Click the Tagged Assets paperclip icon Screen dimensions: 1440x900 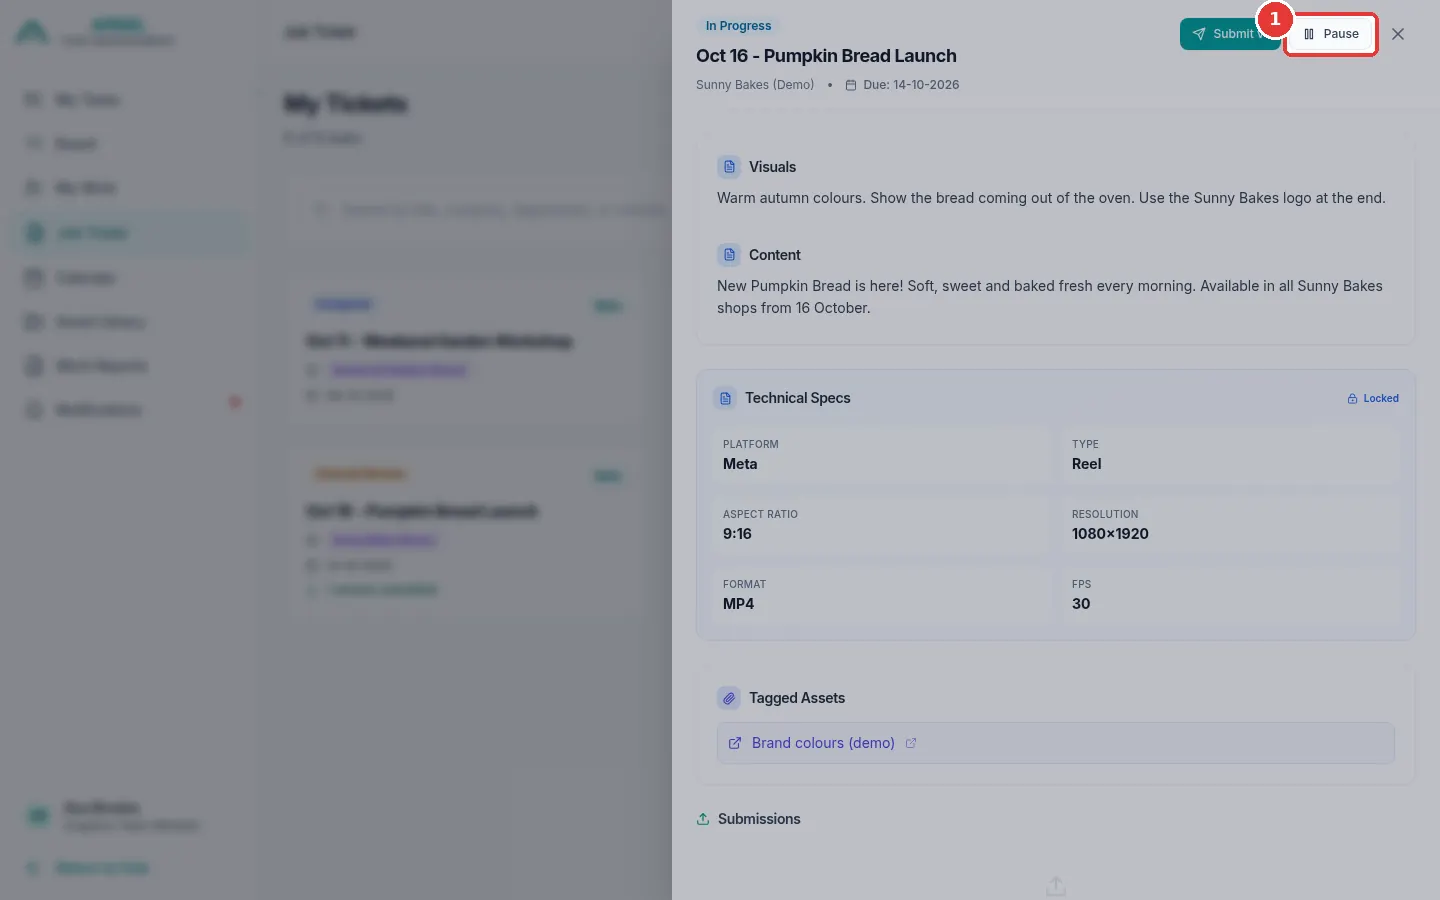(729, 698)
